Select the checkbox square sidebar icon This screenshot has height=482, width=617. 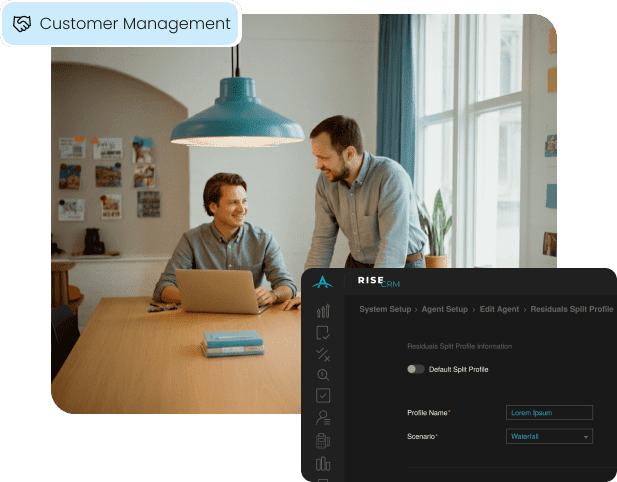coord(322,395)
